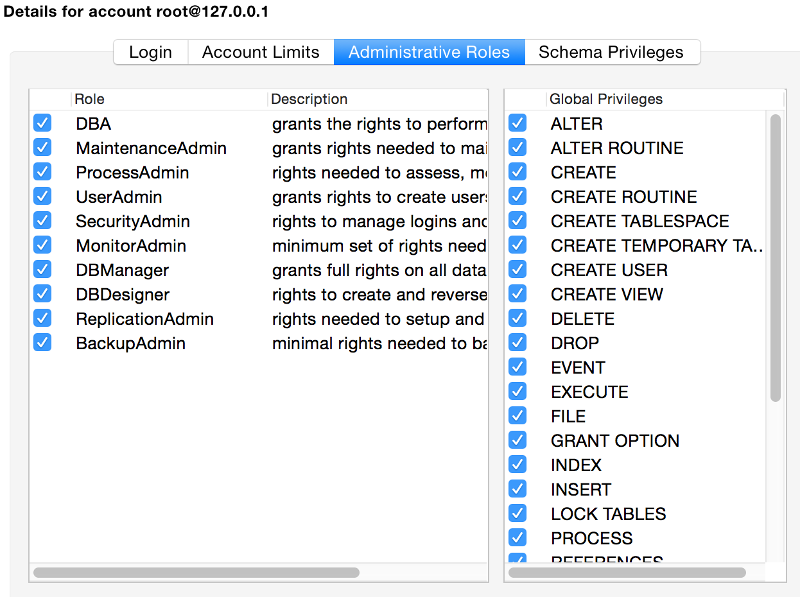The width and height of the screenshot is (800, 597).
Task: Select the EXECUTE privilege label
Action: click(589, 392)
